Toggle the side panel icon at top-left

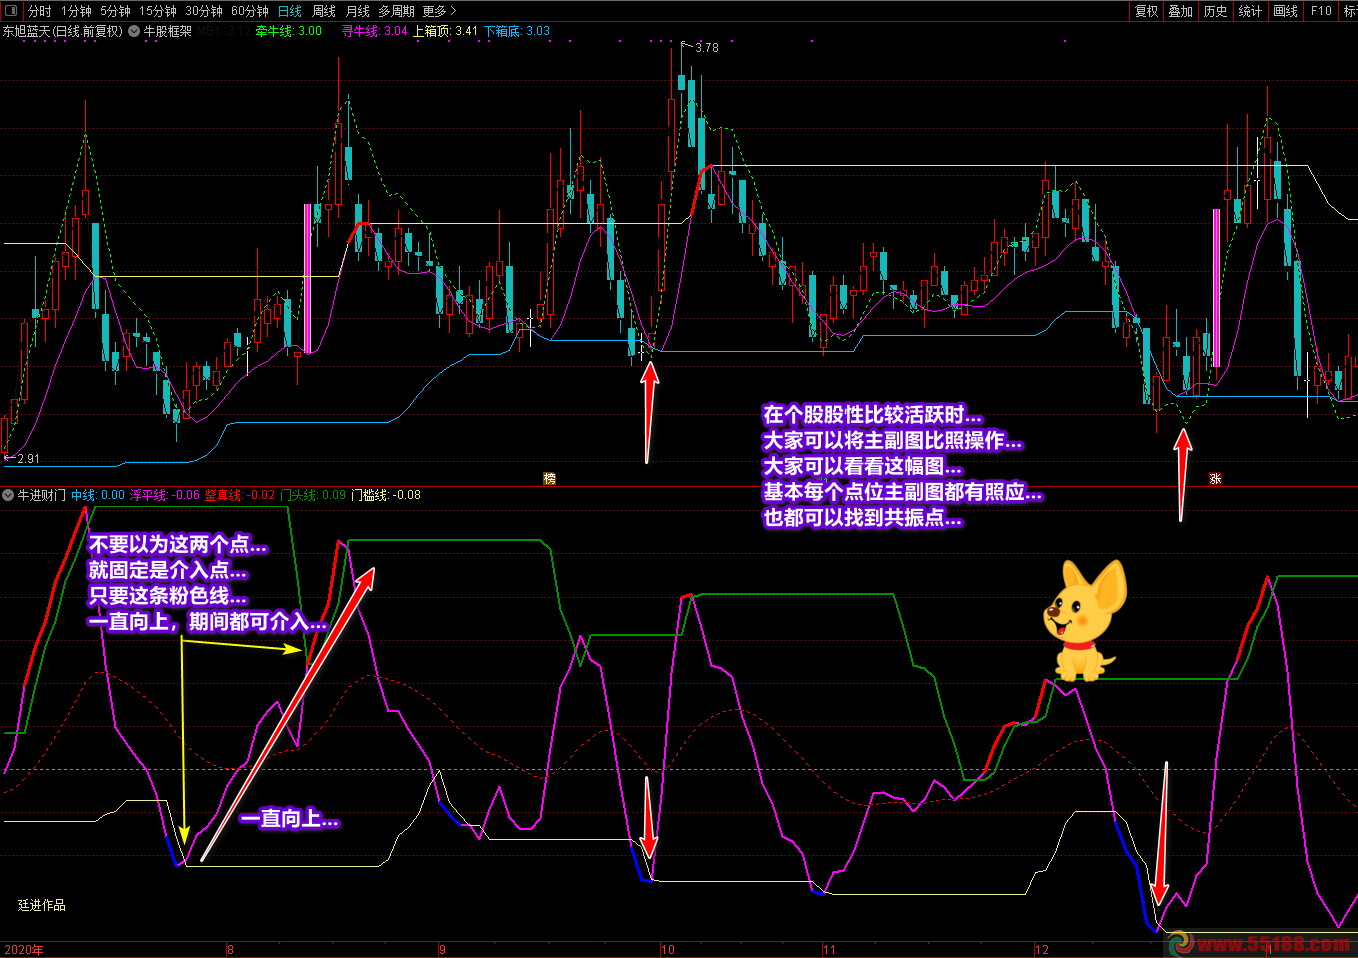click(x=12, y=11)
